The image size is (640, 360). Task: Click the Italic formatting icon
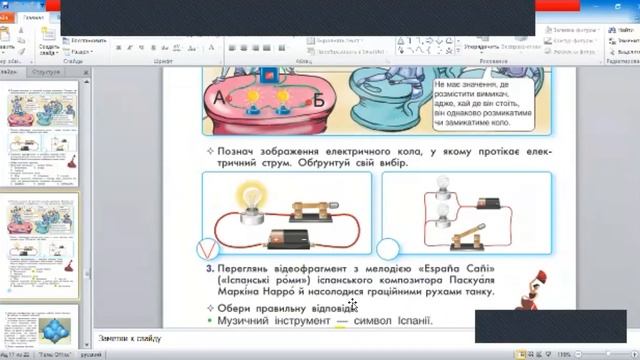tap(130, 48)
